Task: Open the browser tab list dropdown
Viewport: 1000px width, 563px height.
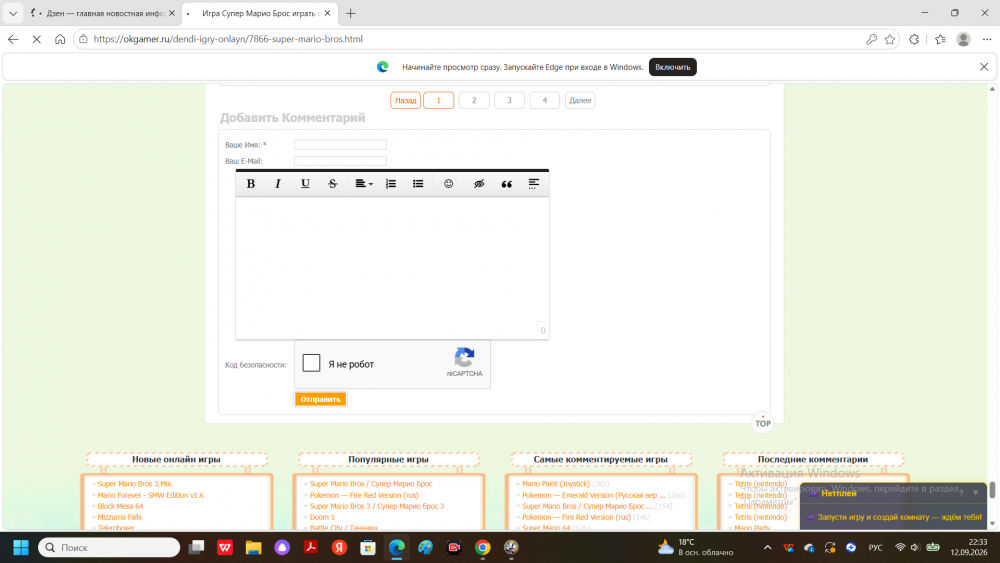Action: 13,13
